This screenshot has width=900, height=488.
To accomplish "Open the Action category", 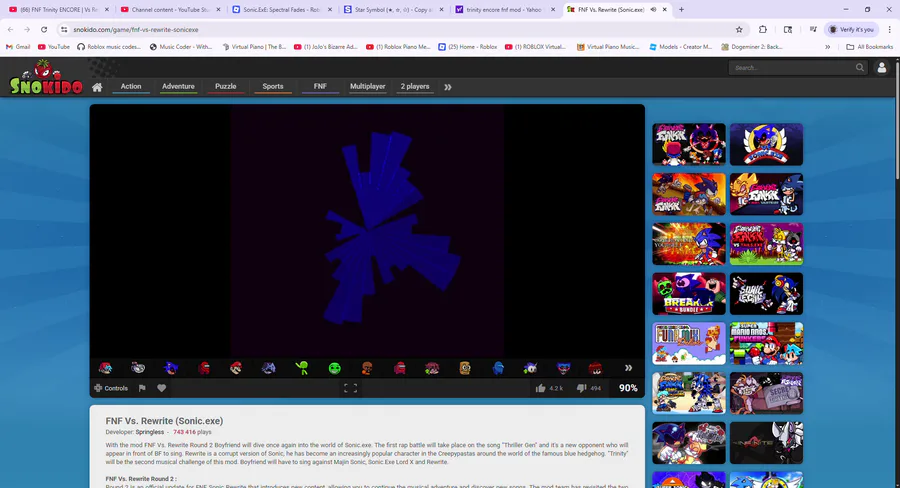I will 131,87.
